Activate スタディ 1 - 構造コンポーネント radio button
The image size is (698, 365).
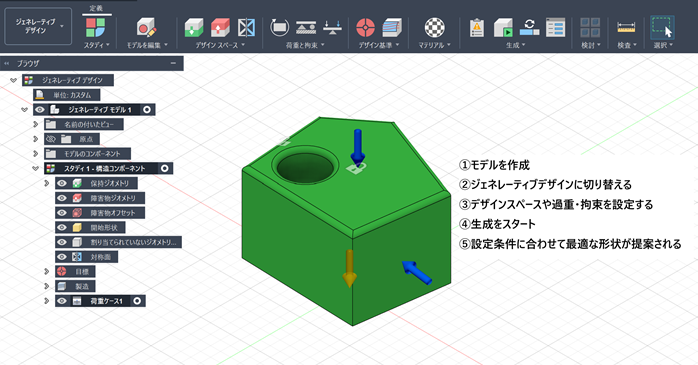pos(165,168)
